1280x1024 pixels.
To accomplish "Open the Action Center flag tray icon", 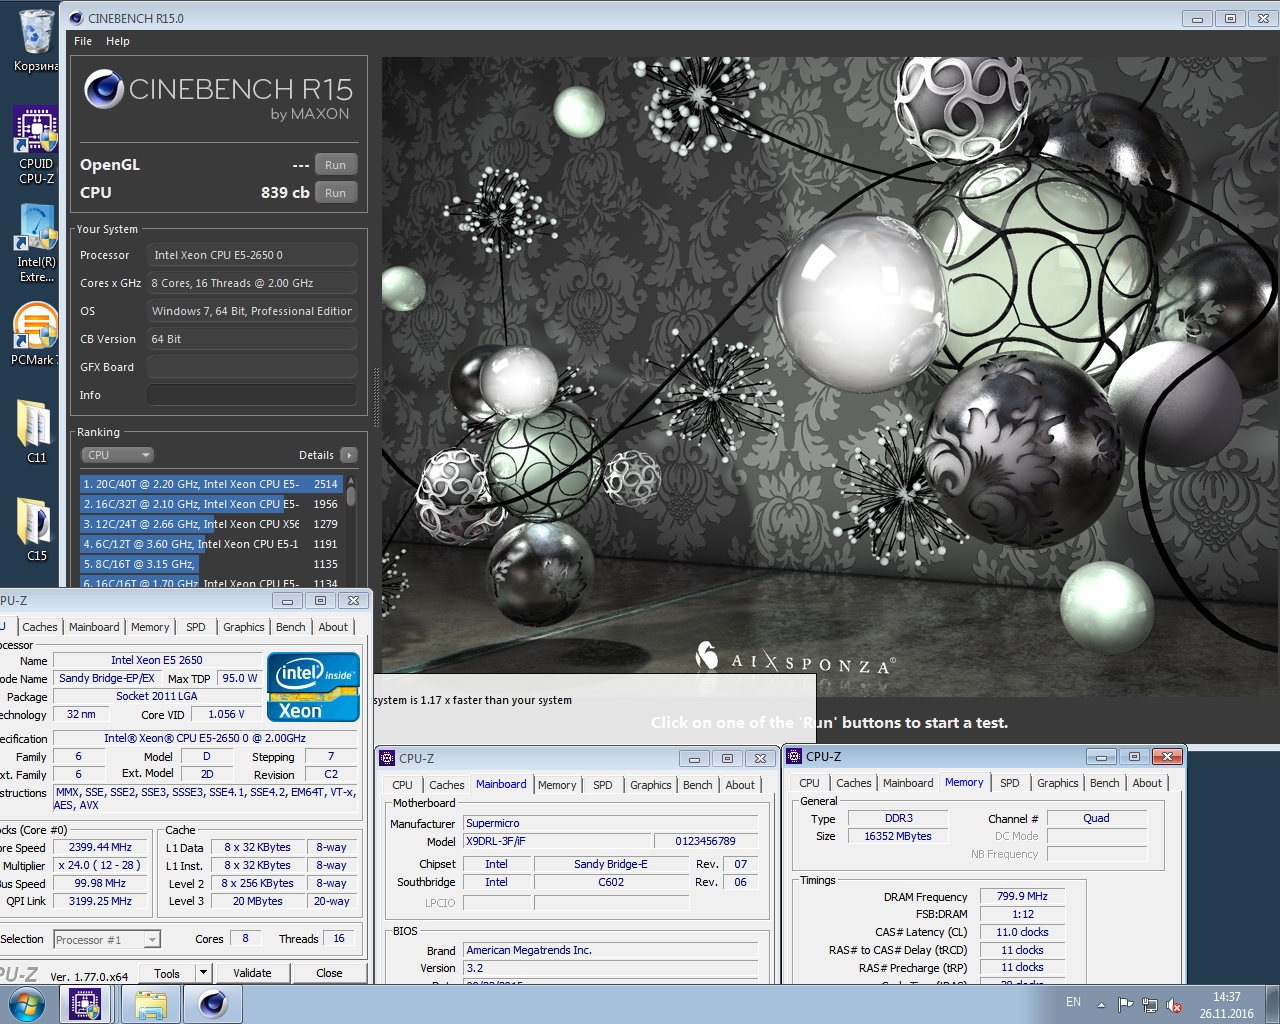I will 1125,1005.
